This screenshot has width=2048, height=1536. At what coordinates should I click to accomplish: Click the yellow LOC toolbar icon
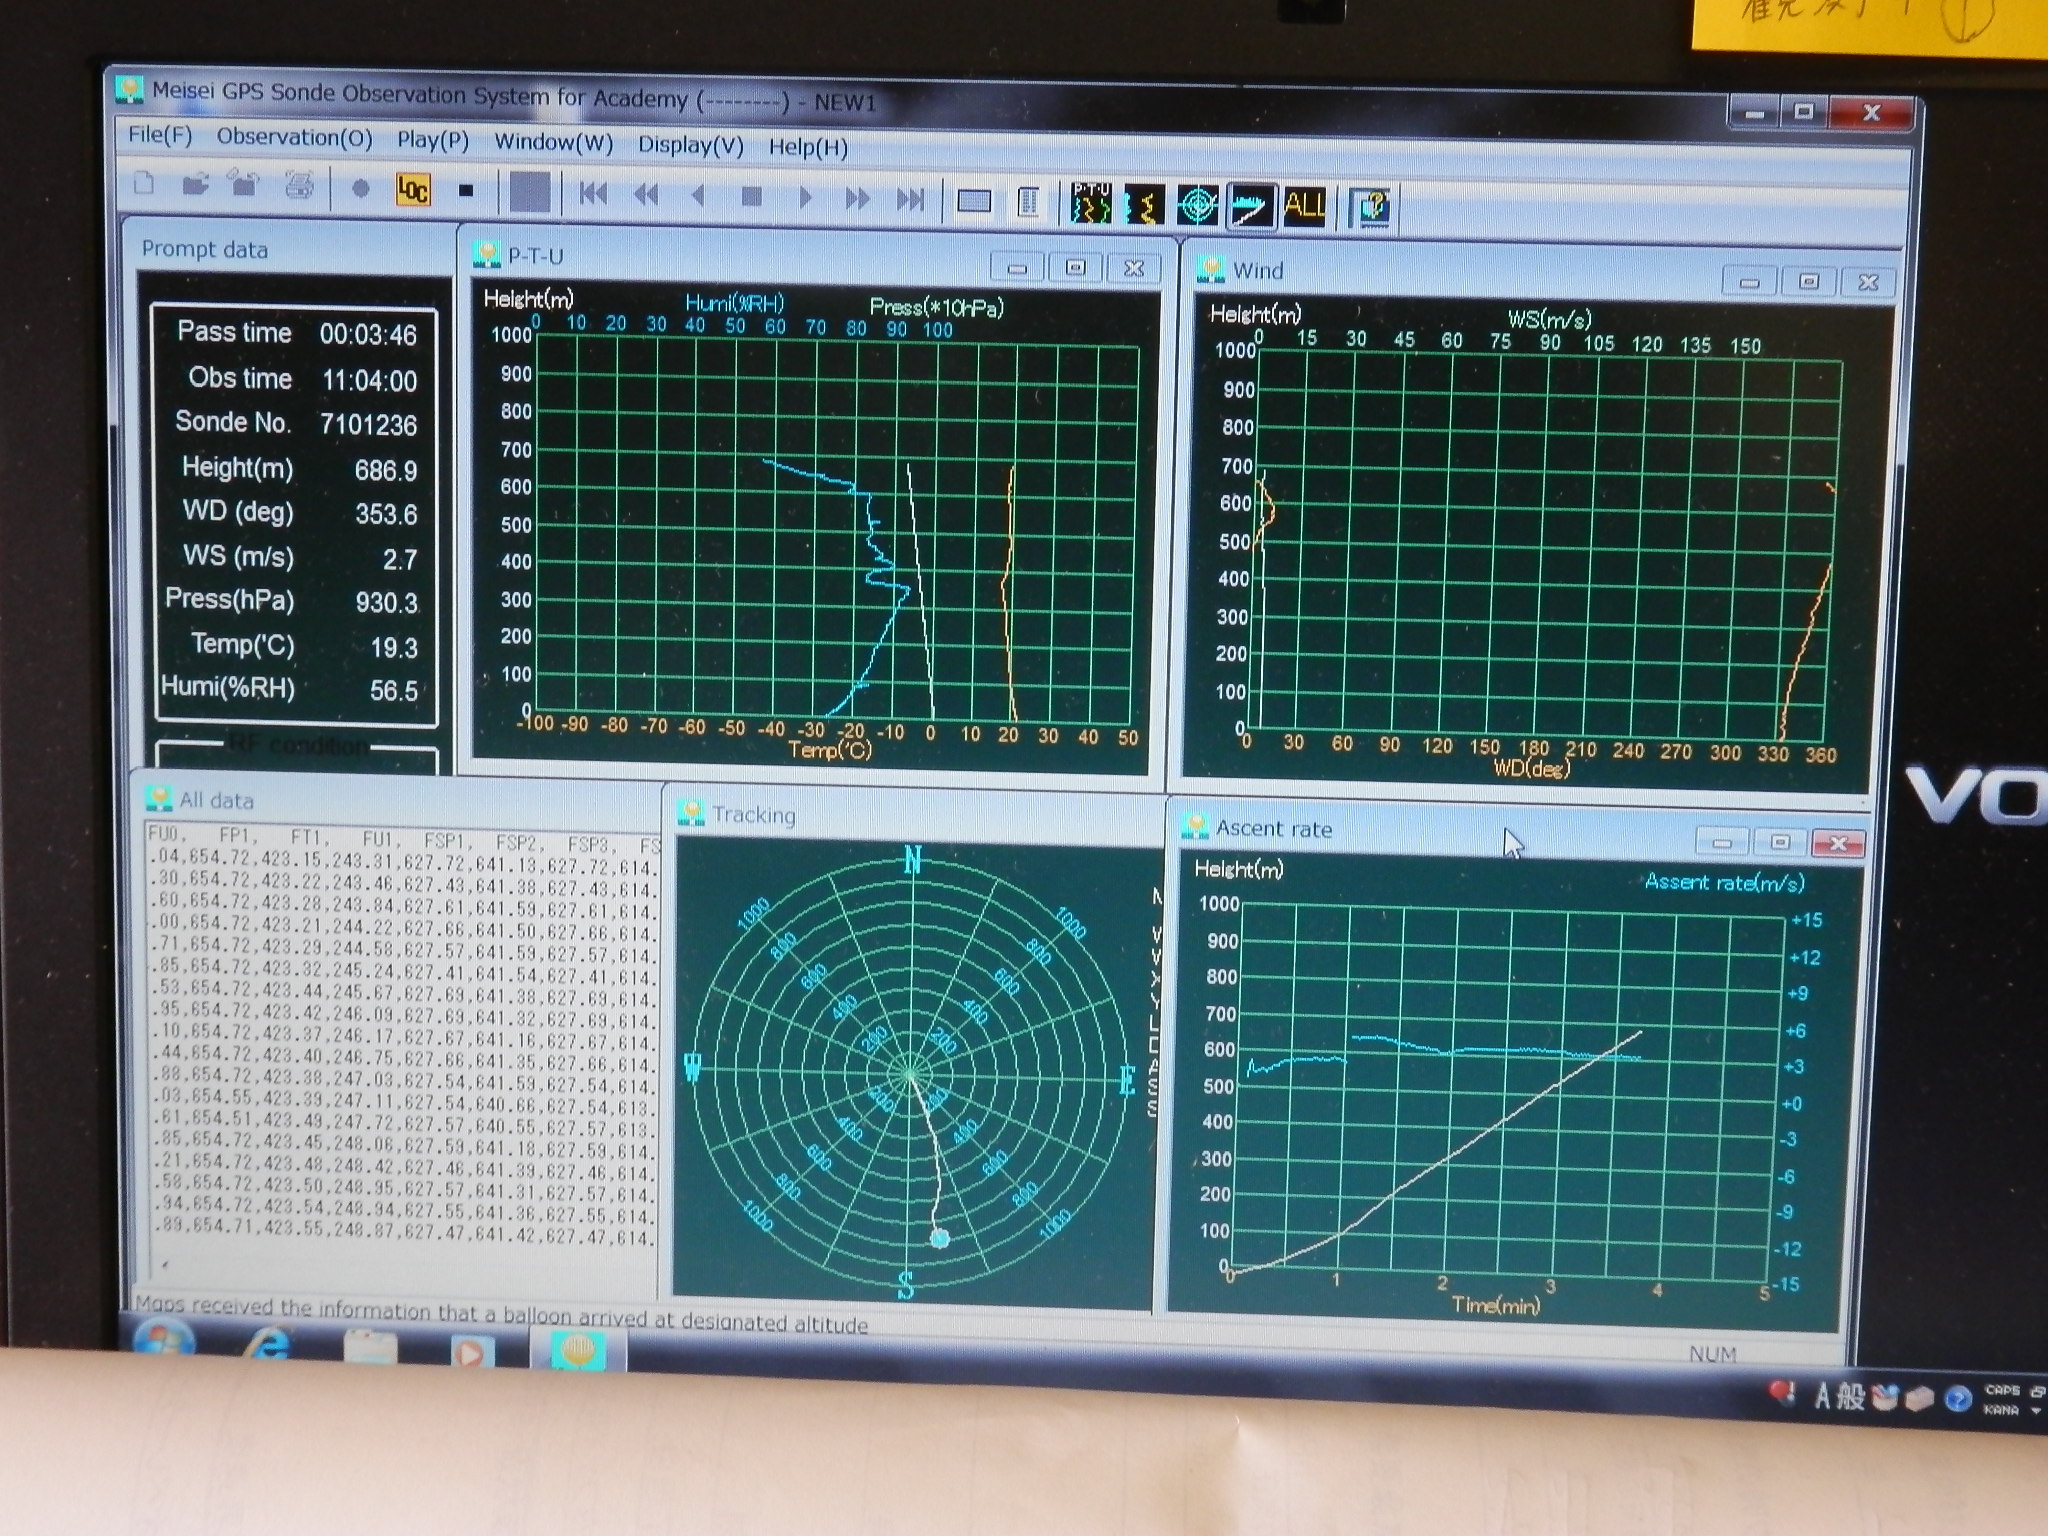pyautogui.click(x=413, y=189)
